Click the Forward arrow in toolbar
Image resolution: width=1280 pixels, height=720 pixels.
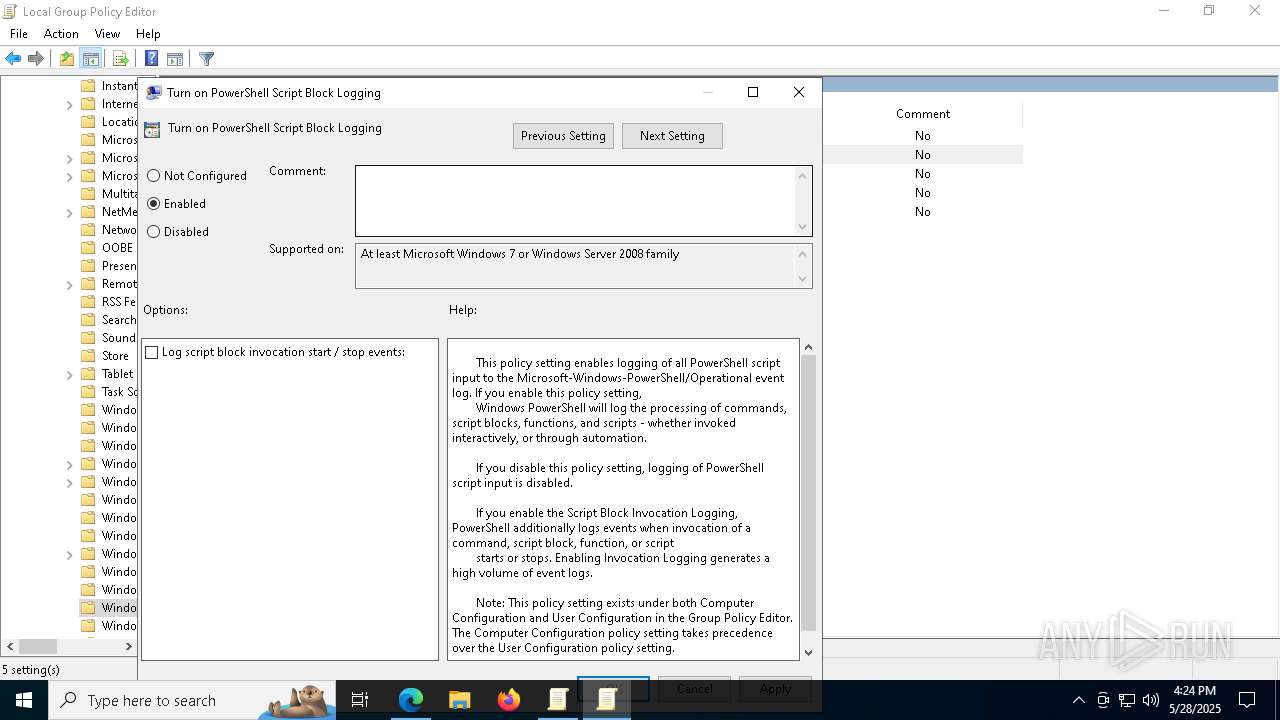pos(36,59)
